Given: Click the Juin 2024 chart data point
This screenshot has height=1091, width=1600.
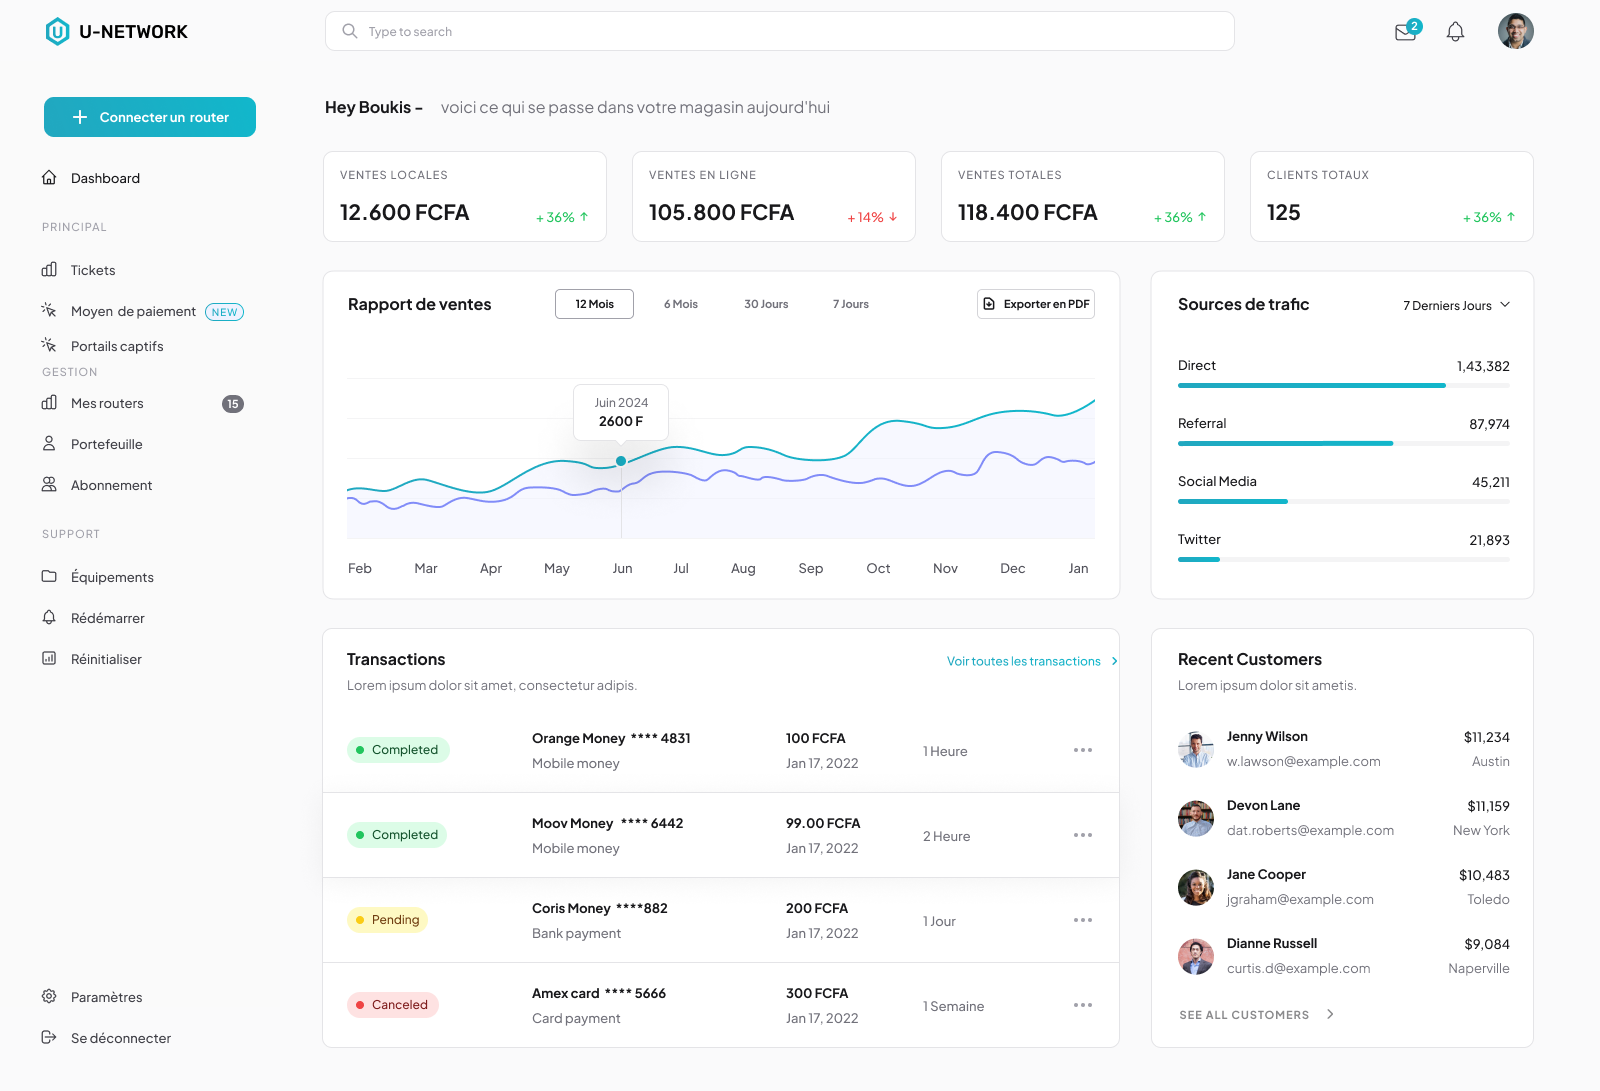Looking at the screenshot, I should point(621,461).
